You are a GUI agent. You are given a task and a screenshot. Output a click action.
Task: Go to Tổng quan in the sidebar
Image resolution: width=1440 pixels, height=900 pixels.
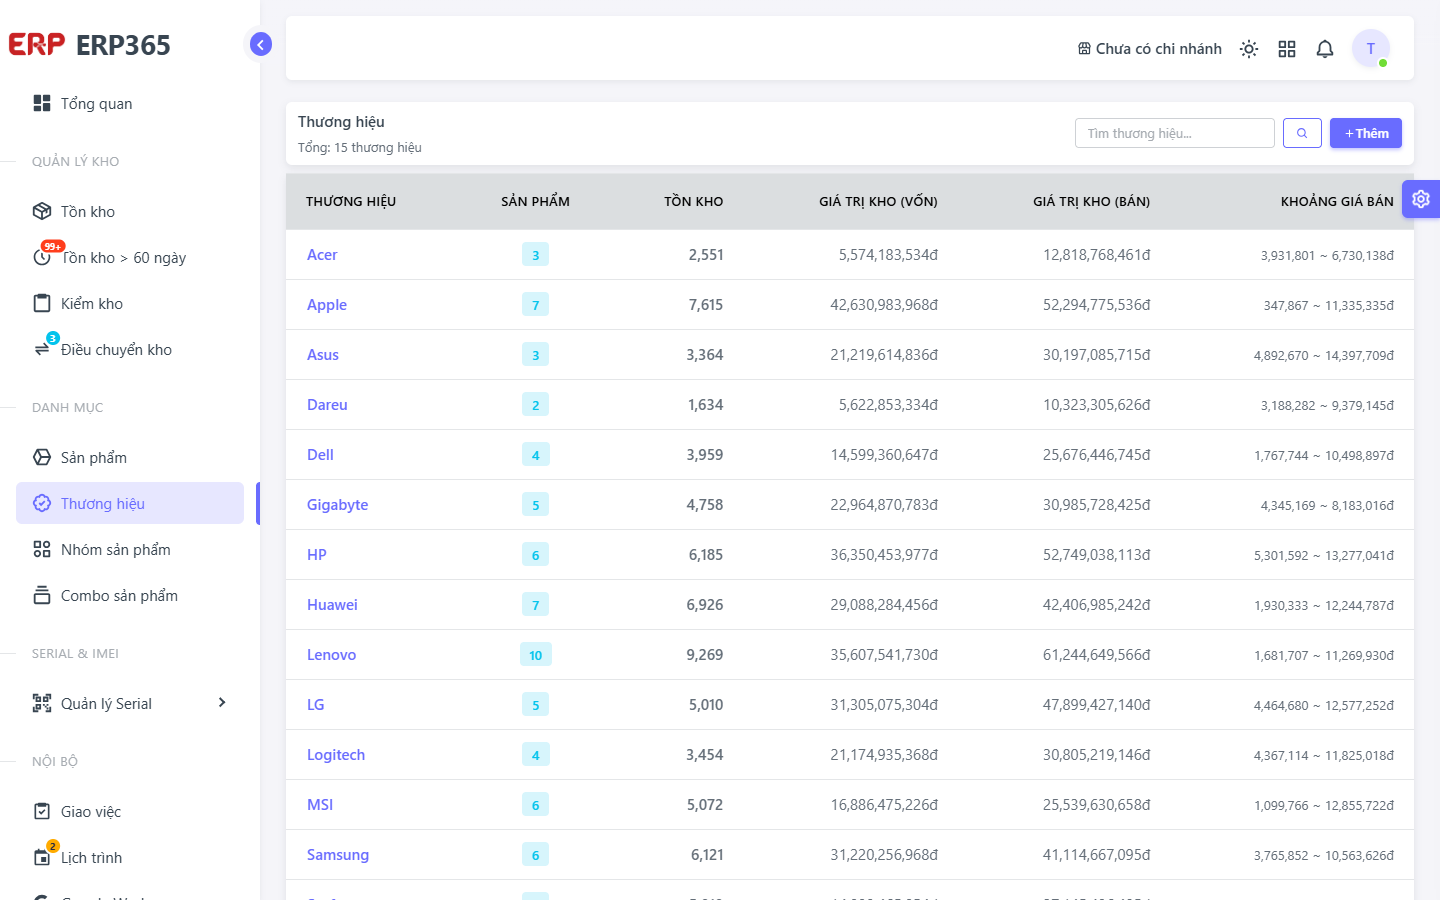click(x=130, y=103)
